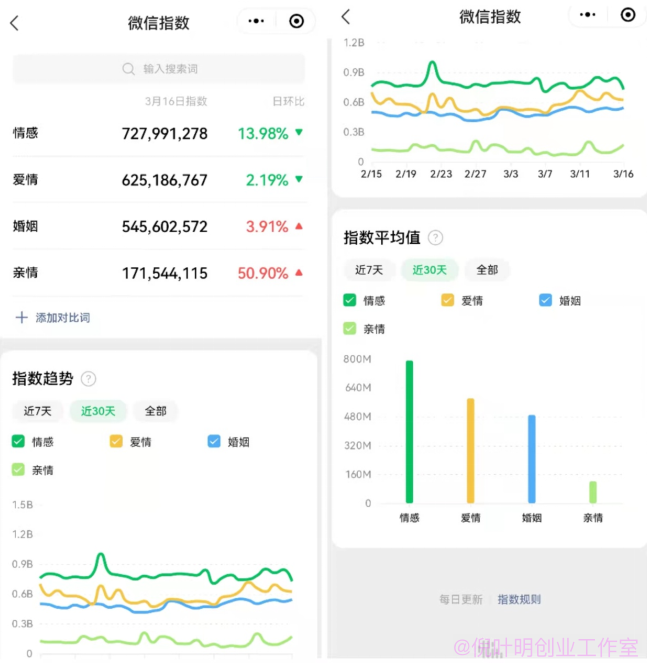This screenshot has width=647, height=663.
Task: Tap the up arrow next to 50.90%
Action: [x=299, y=272]
